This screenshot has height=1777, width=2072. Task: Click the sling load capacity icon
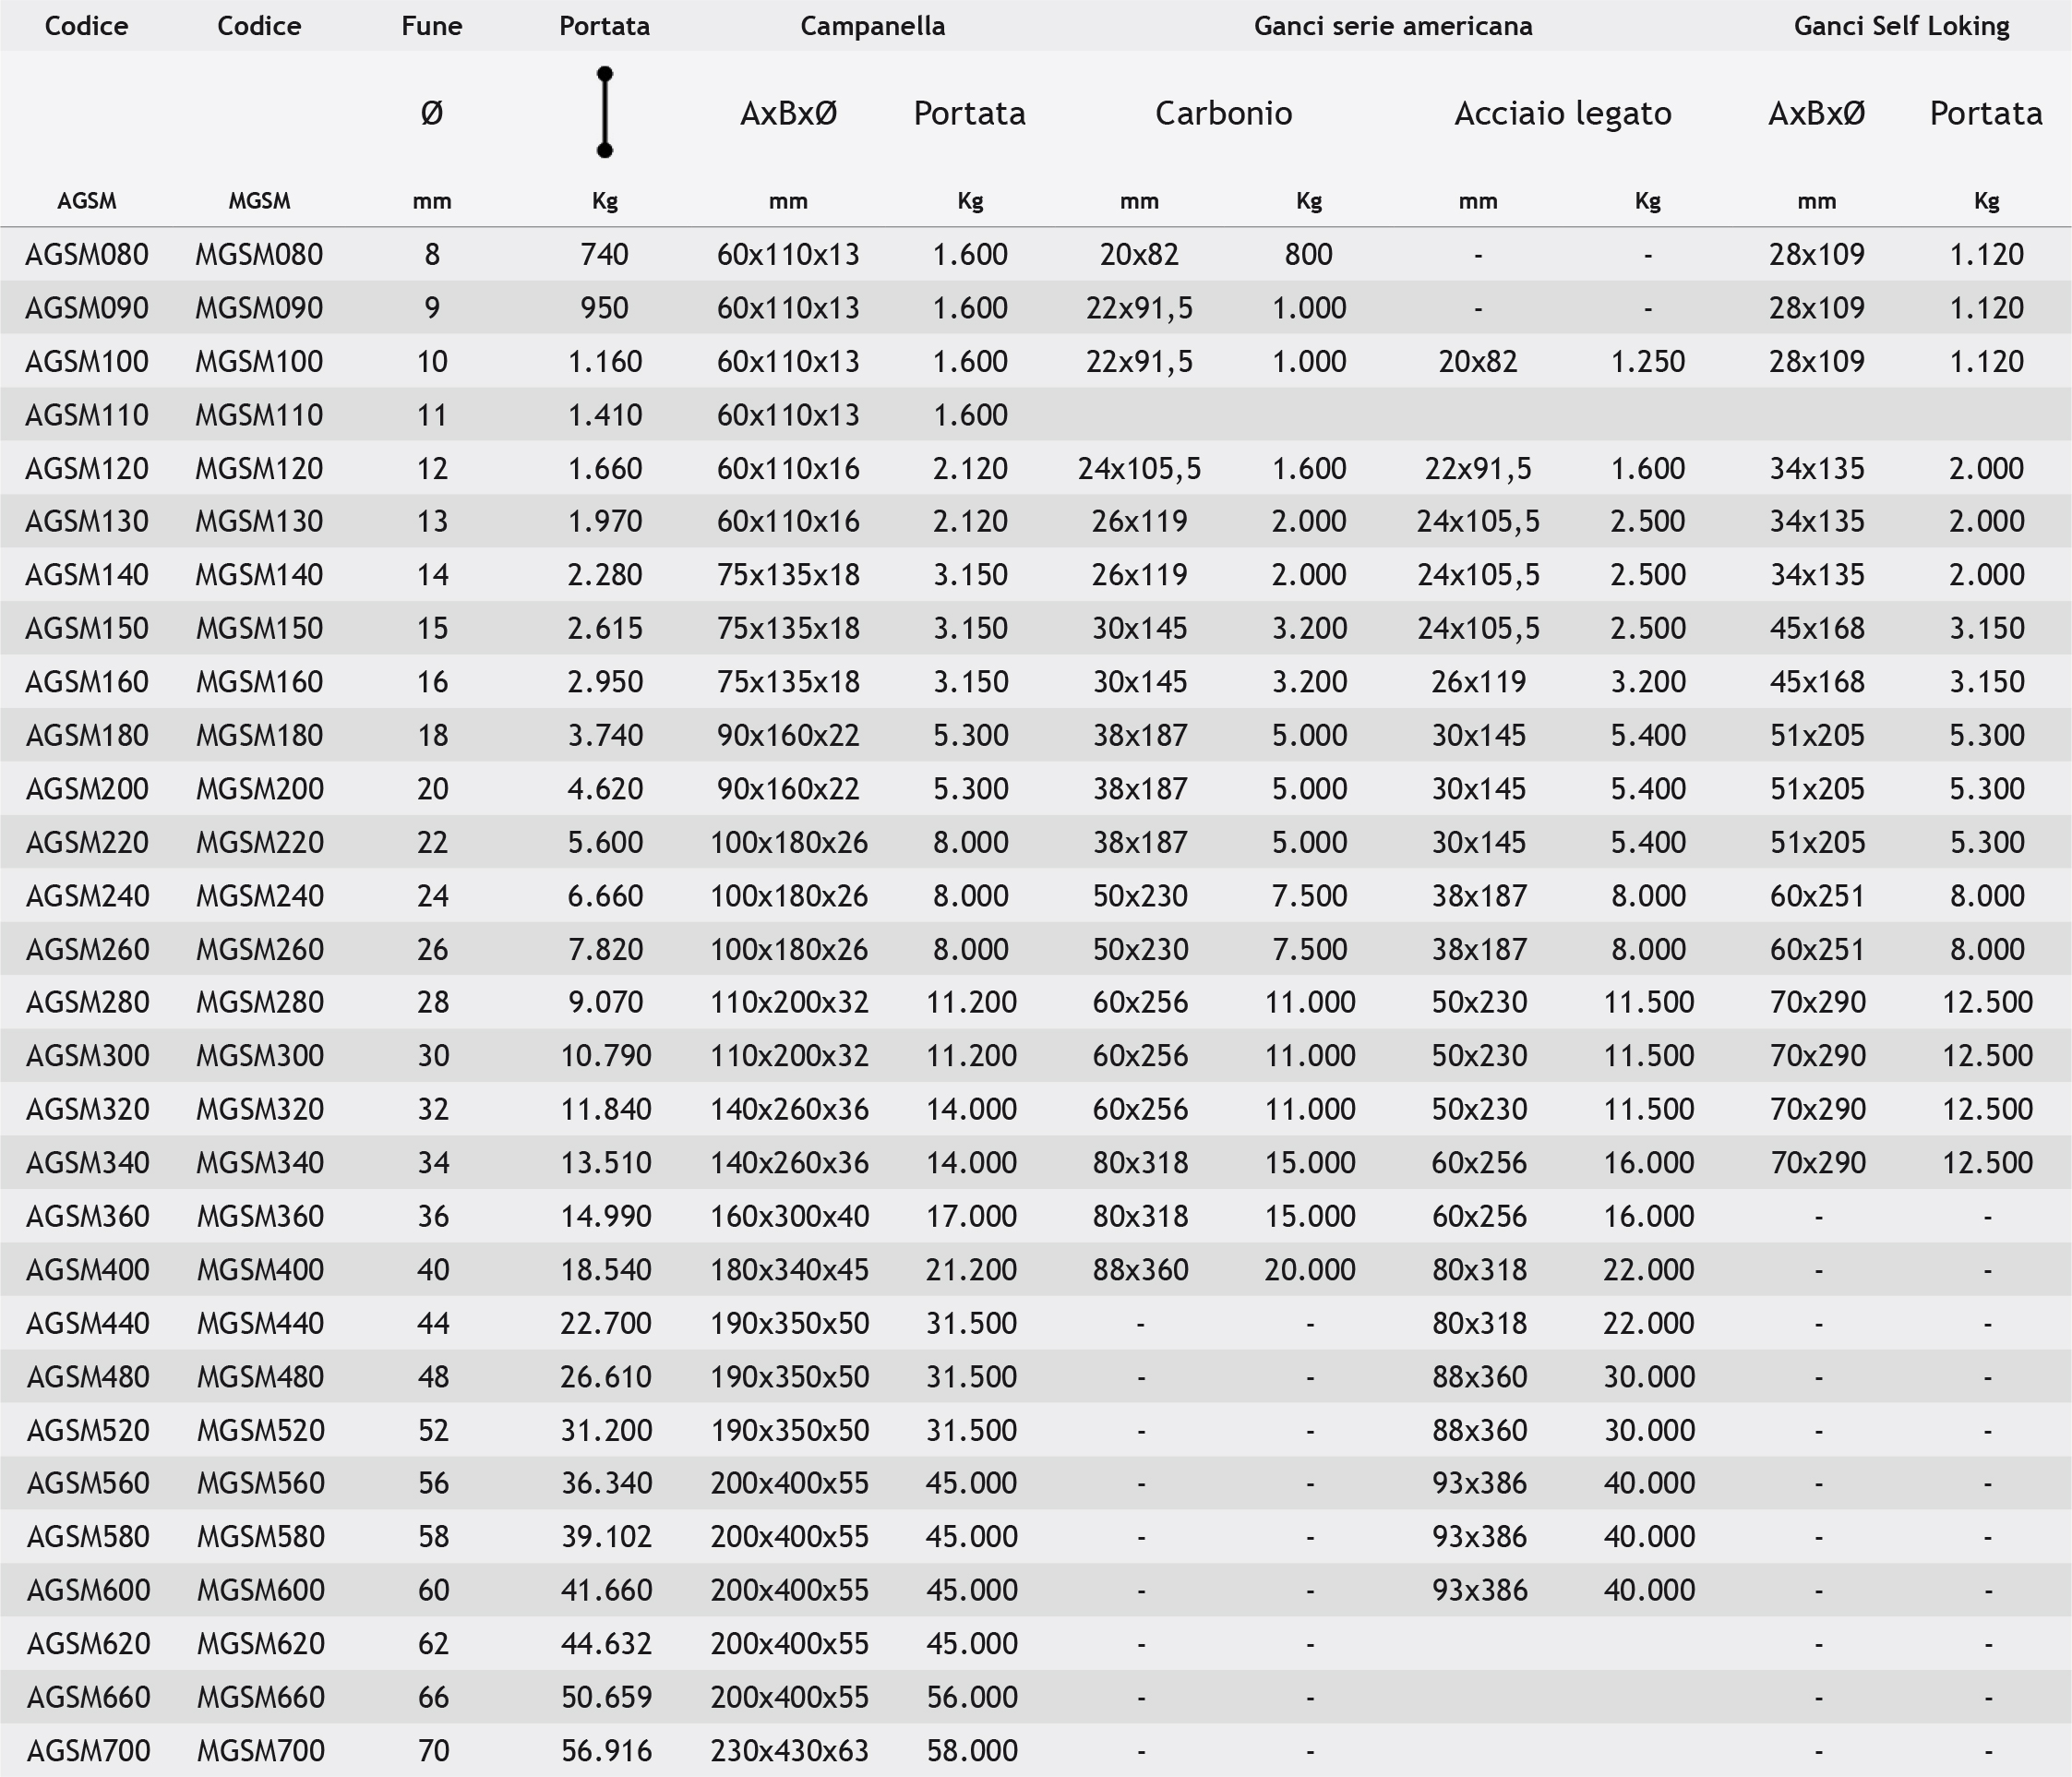pyautogui.click(x=604, y=112)
